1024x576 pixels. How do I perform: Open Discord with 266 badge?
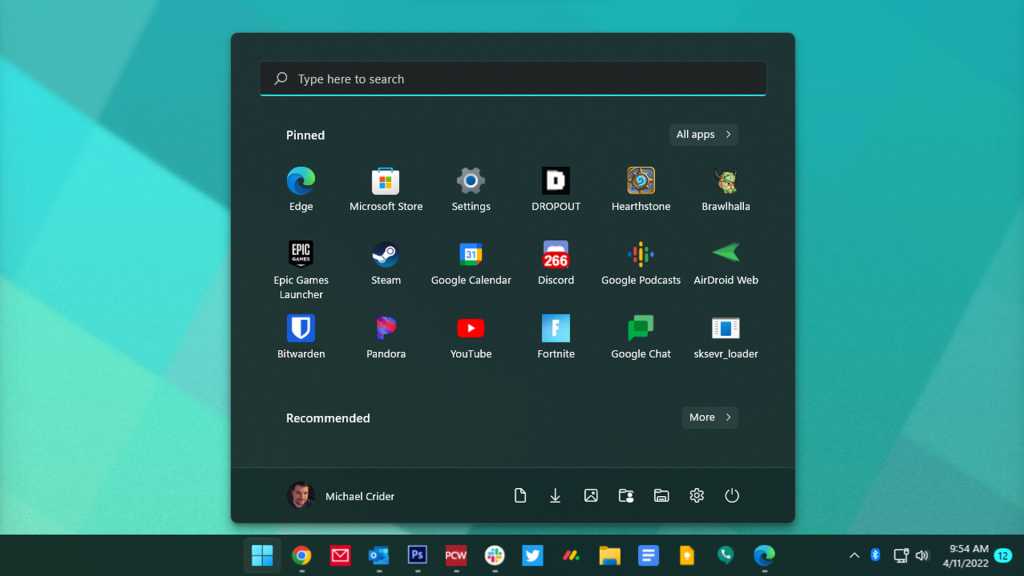point(555,263)
